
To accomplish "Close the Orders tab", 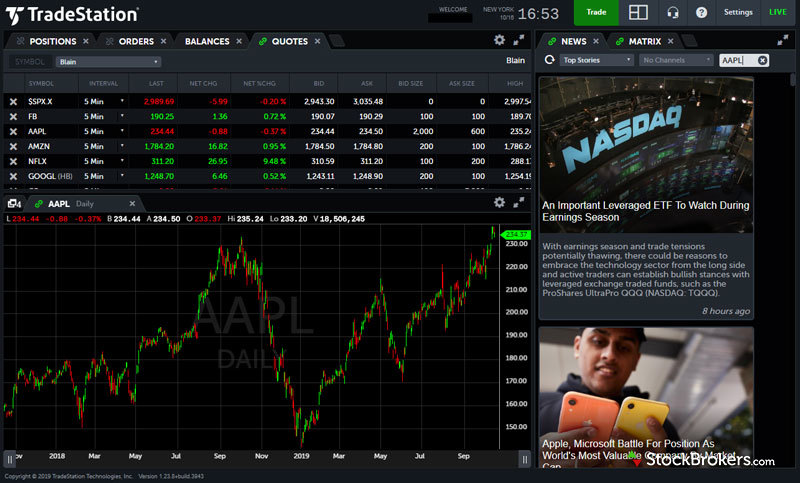I will click(x=163, y=41).
